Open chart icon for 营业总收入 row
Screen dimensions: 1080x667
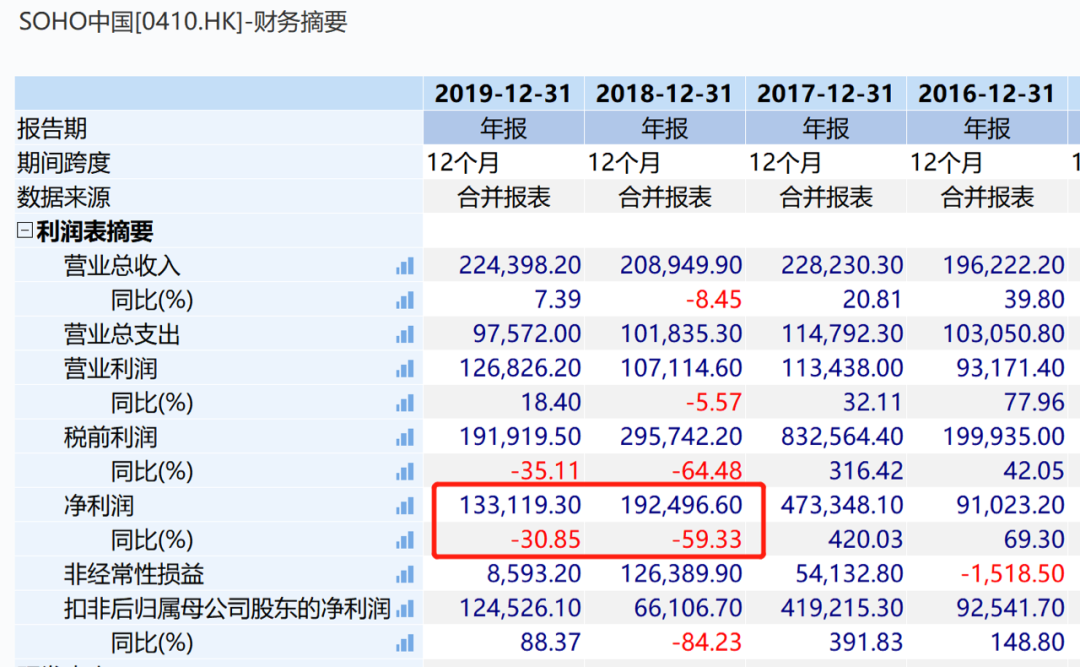(405, 266)
